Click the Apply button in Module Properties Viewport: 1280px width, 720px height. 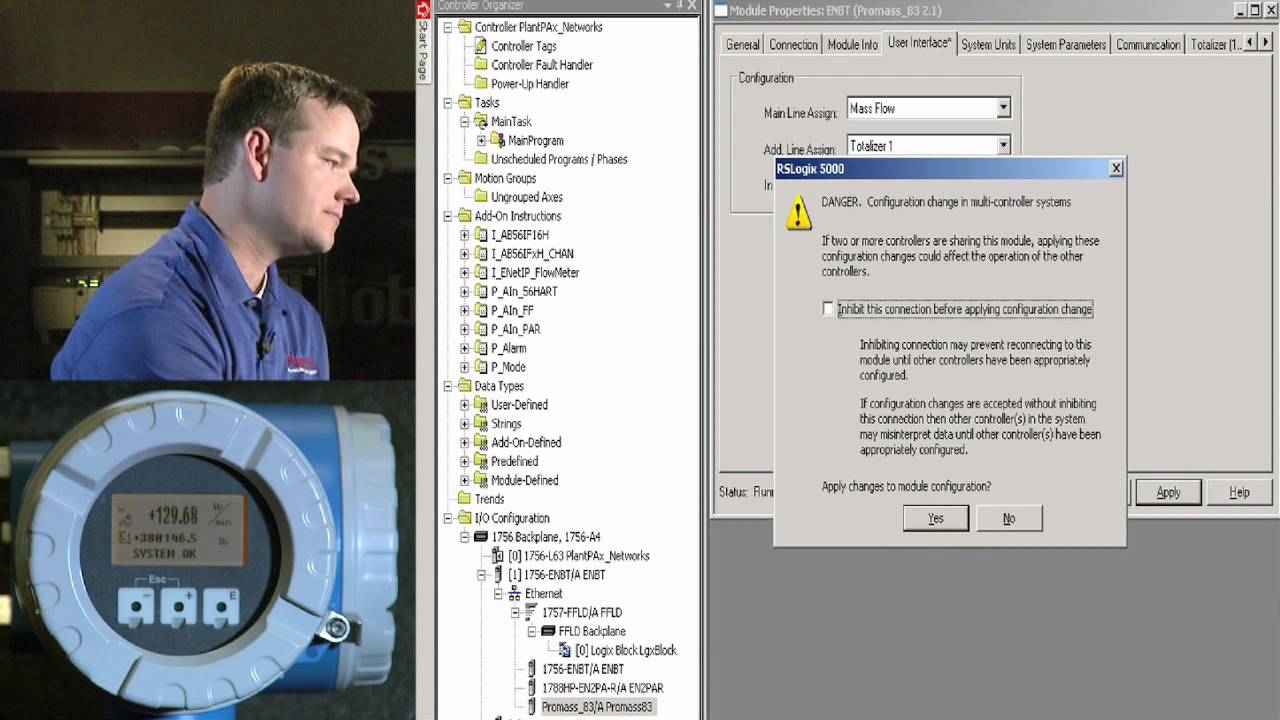pyautogui.click(x=1168, y=492)
